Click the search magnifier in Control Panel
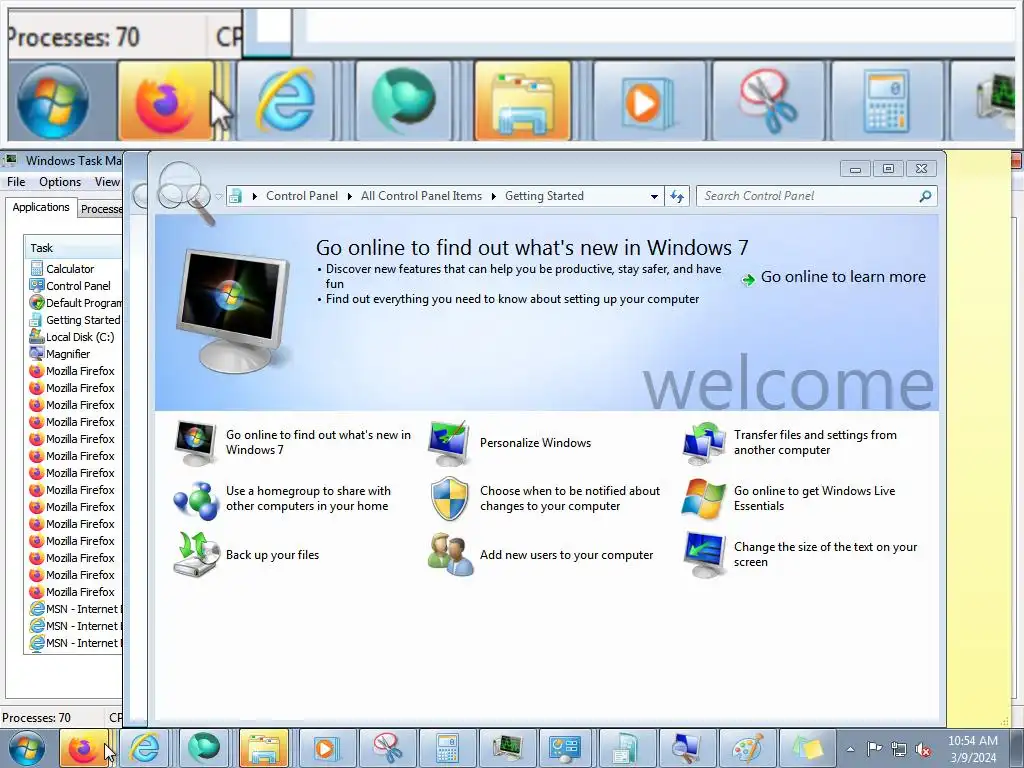Screen dimensions: 1024x768 925,196
